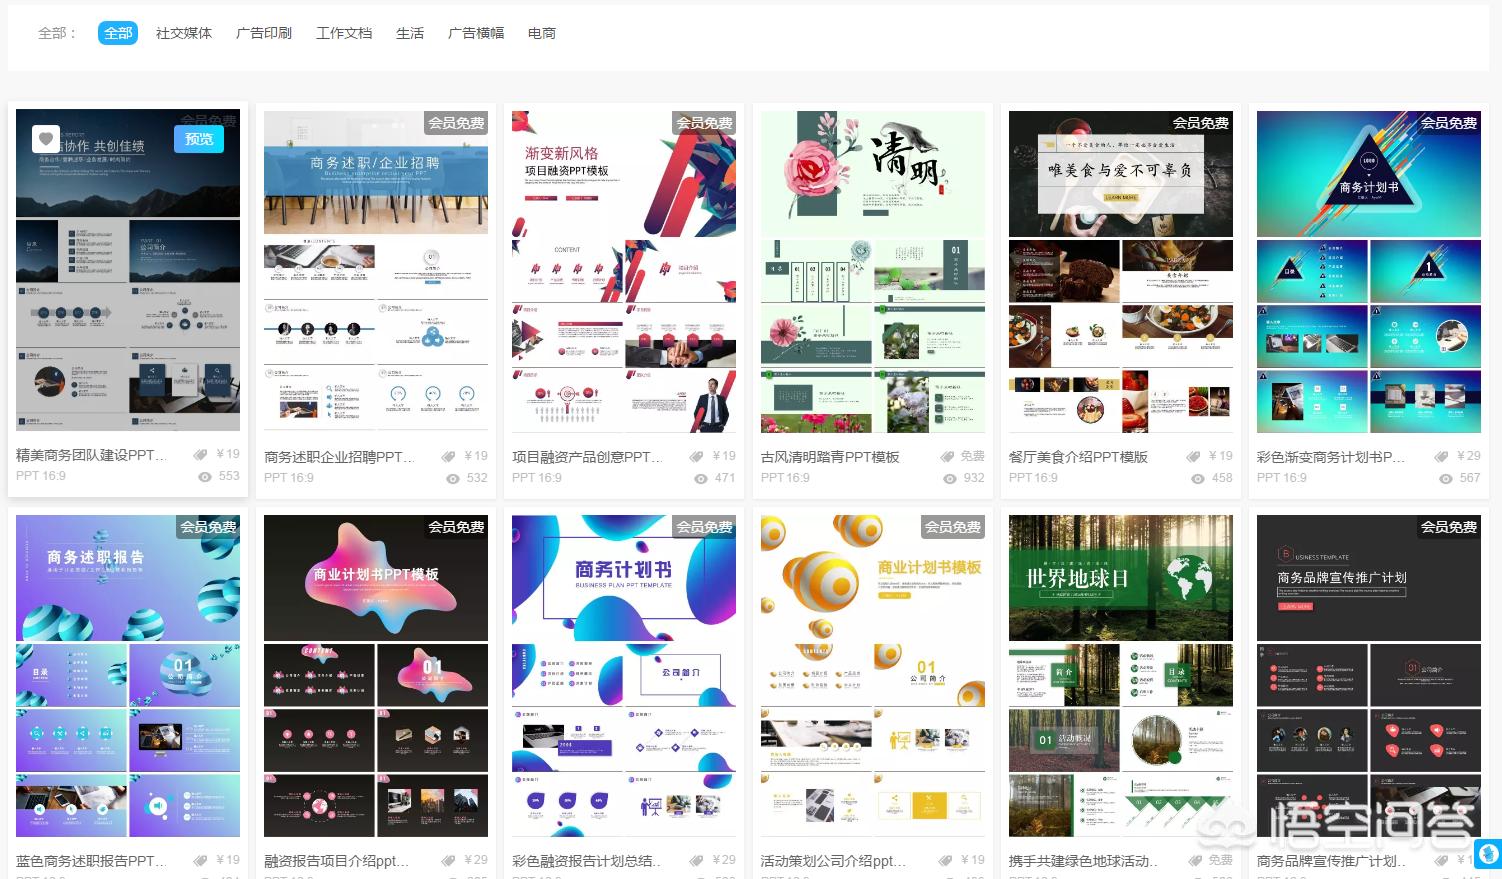Click 会员免费 badge on 商务述职/企业招聘 card
1502x879 pixels.
[x=456, y=123]
